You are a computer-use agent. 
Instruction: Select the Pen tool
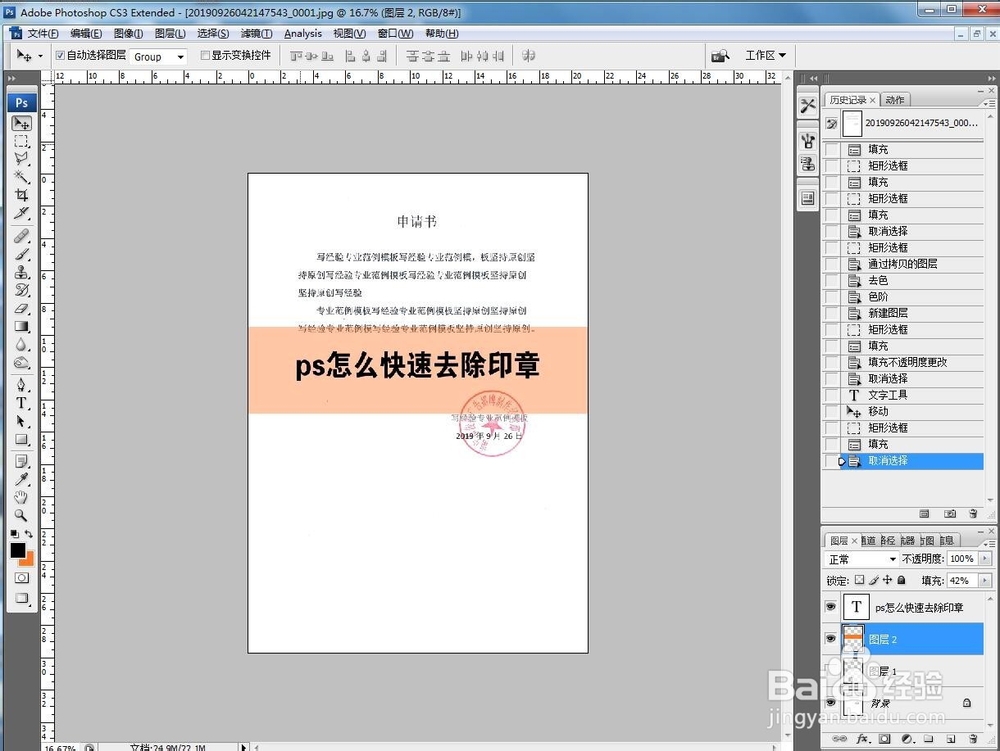[22, 385]
